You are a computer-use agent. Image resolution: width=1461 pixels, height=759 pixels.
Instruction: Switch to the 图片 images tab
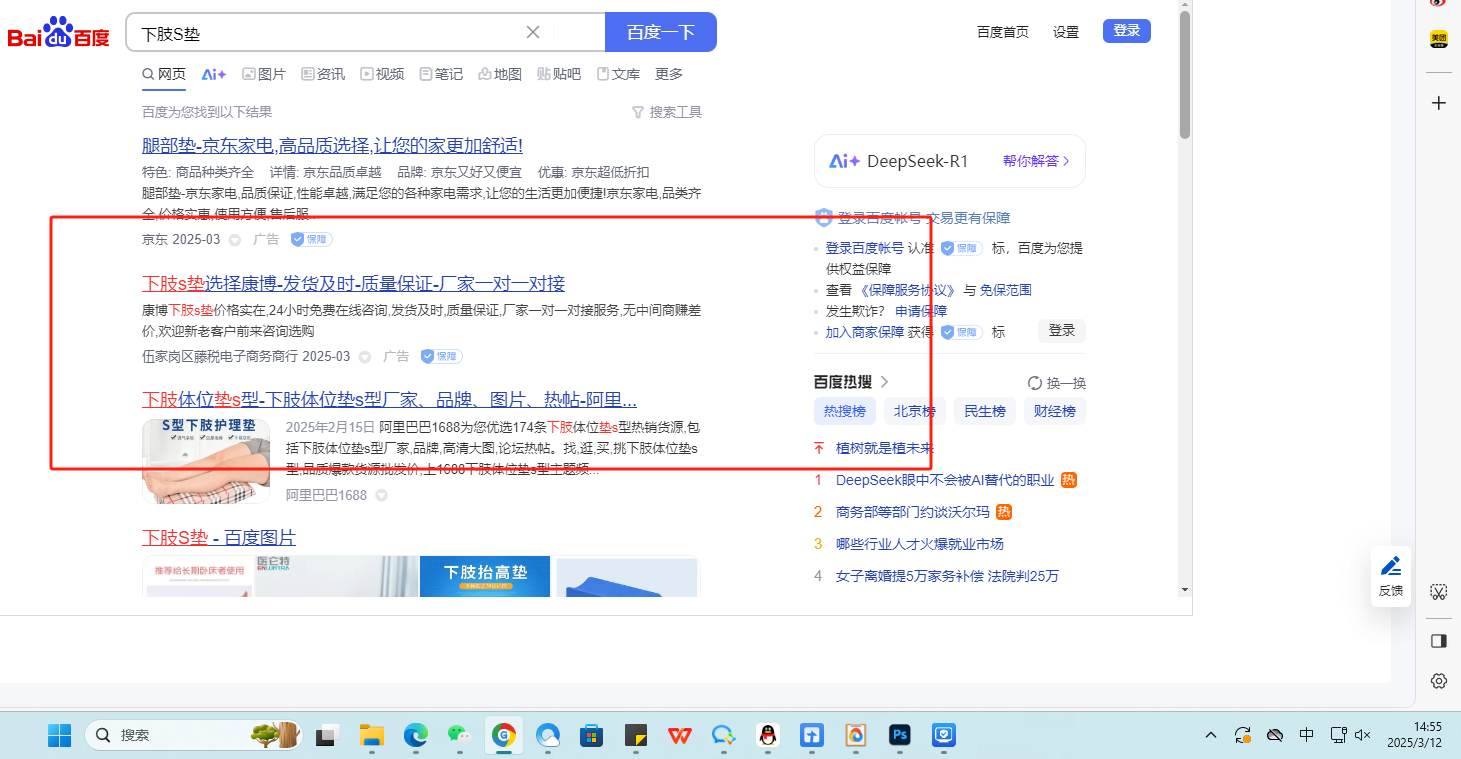point(264,74)
